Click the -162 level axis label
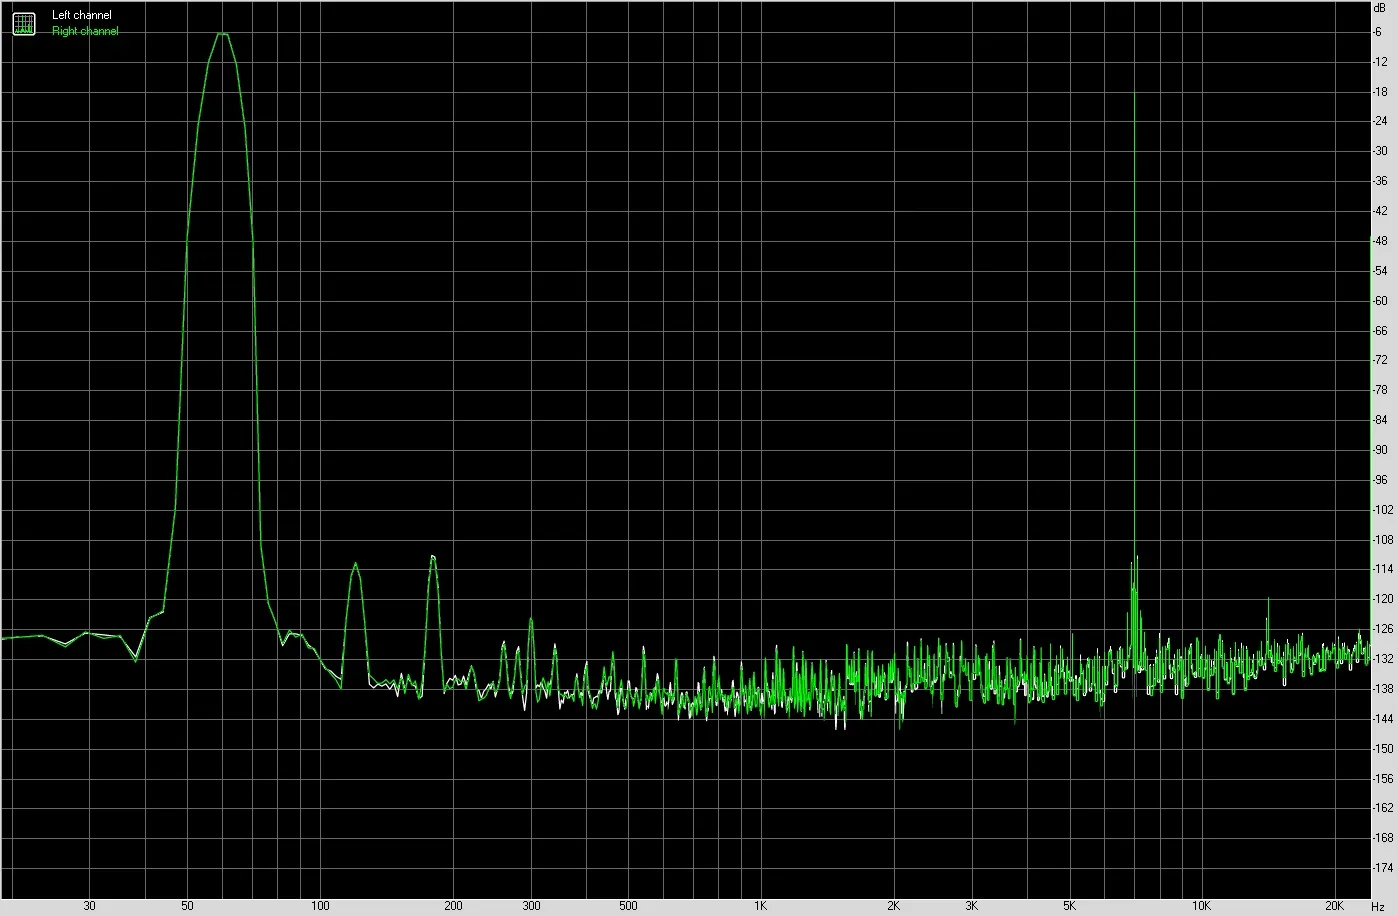This screenshot has height=916, width=1398. coord(1383,808)
